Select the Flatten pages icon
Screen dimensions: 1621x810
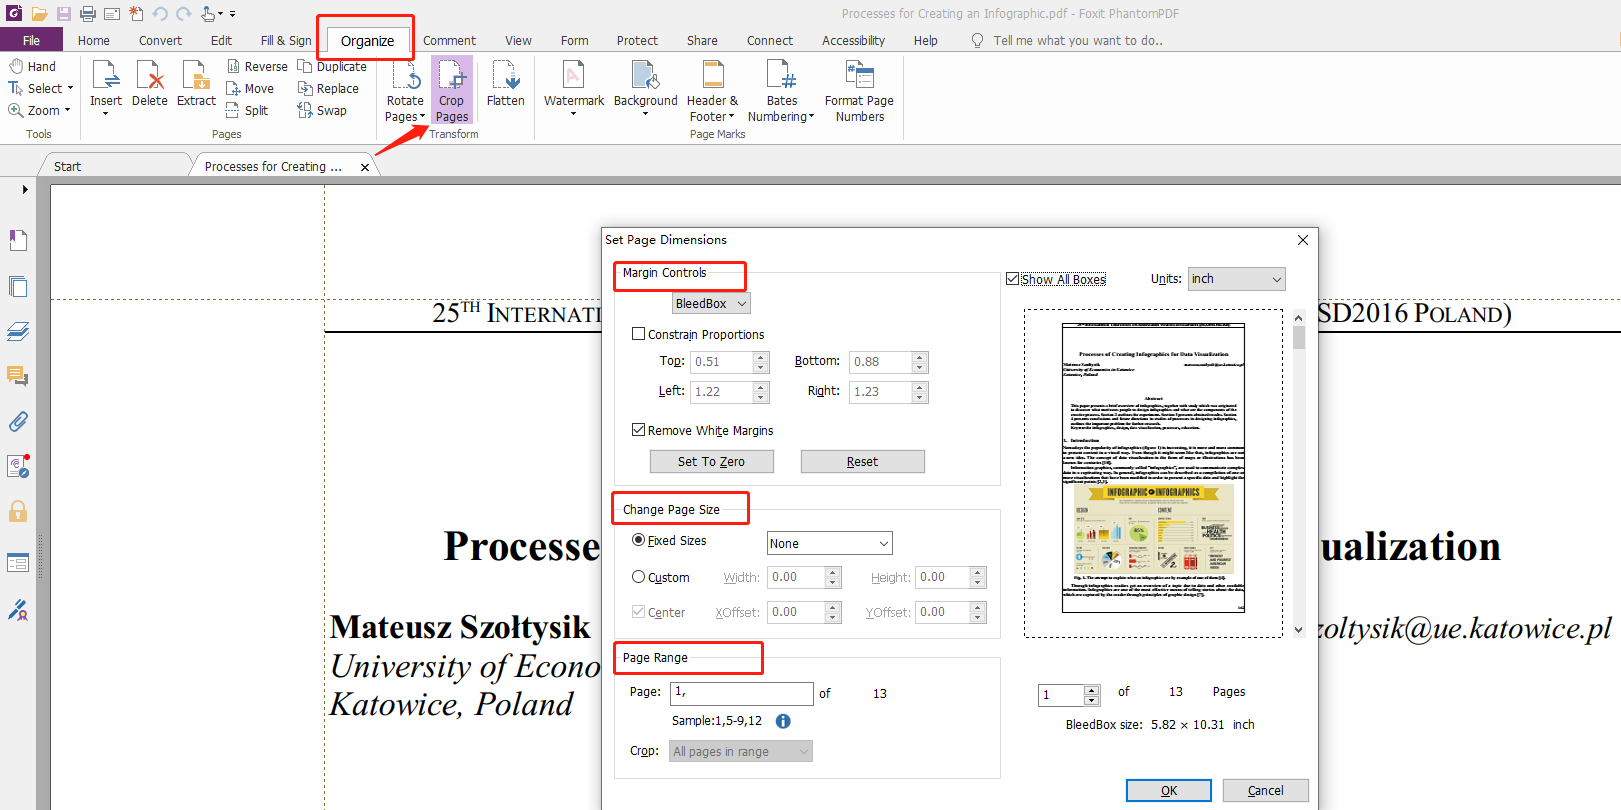(x=505, y=77)
